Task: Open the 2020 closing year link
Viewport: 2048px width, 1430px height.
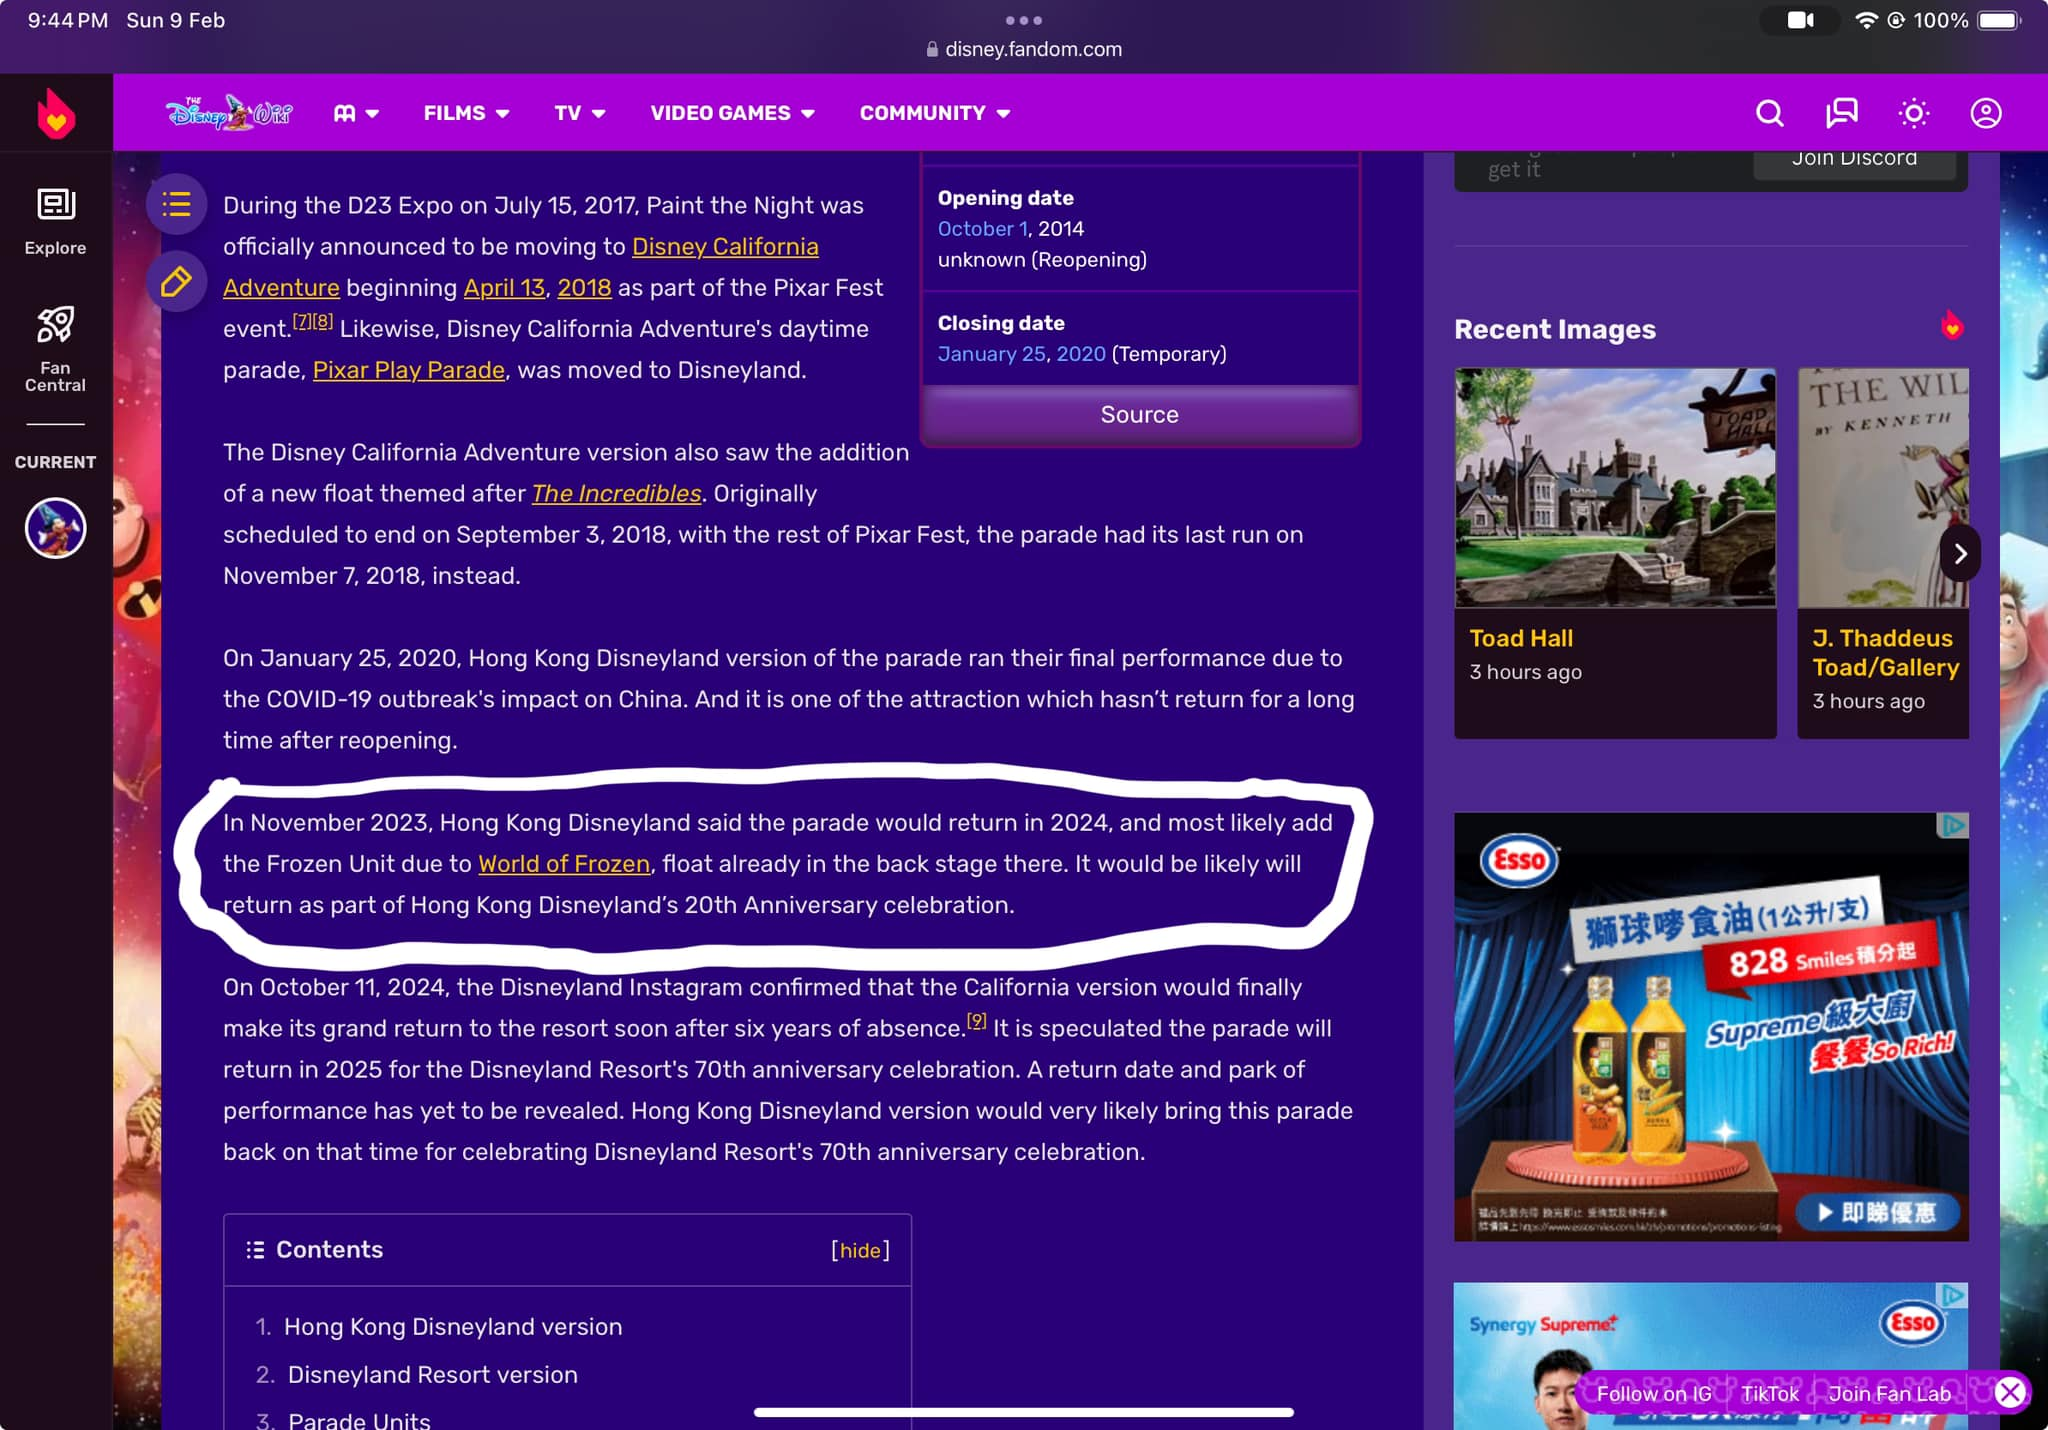Action: pyautogui.click(x=1081, y=354)
